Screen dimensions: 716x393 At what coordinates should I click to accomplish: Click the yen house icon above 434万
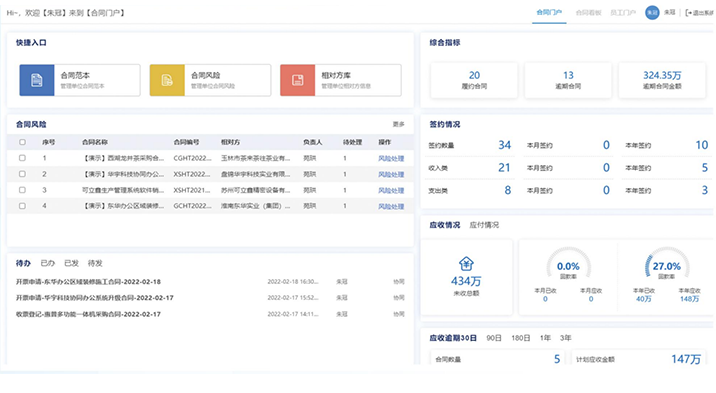tap(466, 263)
